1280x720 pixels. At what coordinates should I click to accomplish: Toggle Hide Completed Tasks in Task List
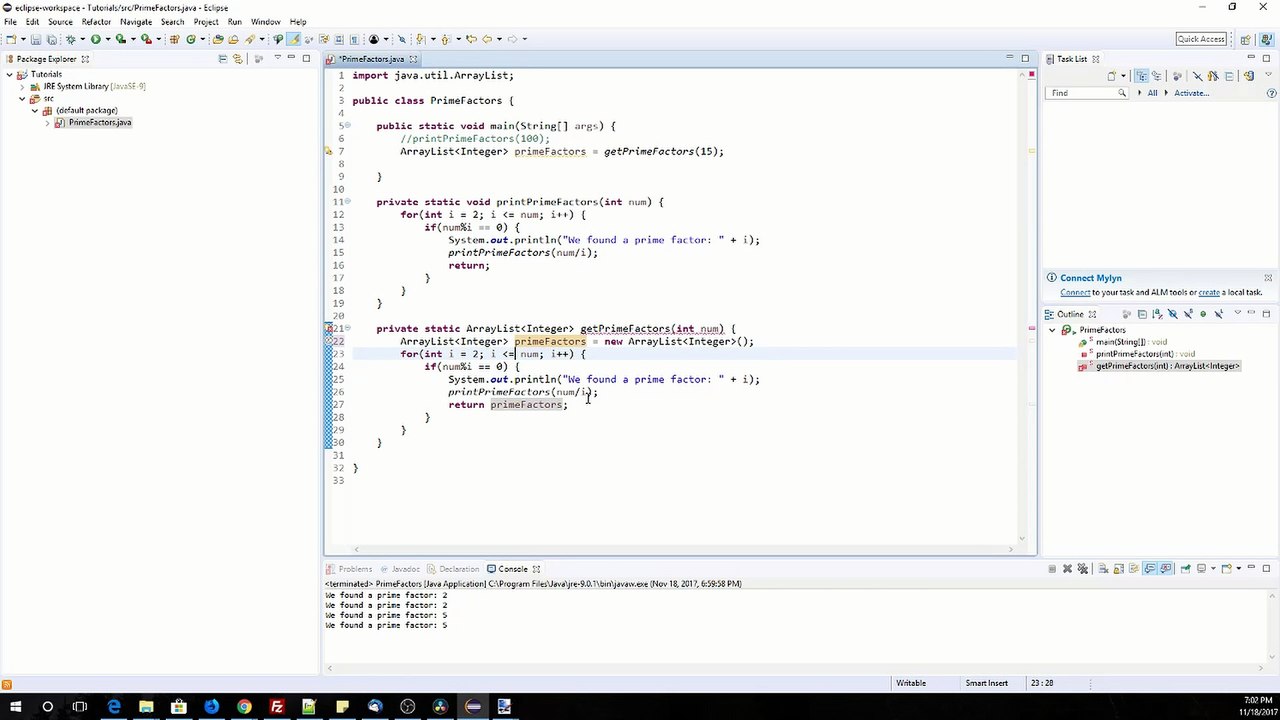(1197, 76)
